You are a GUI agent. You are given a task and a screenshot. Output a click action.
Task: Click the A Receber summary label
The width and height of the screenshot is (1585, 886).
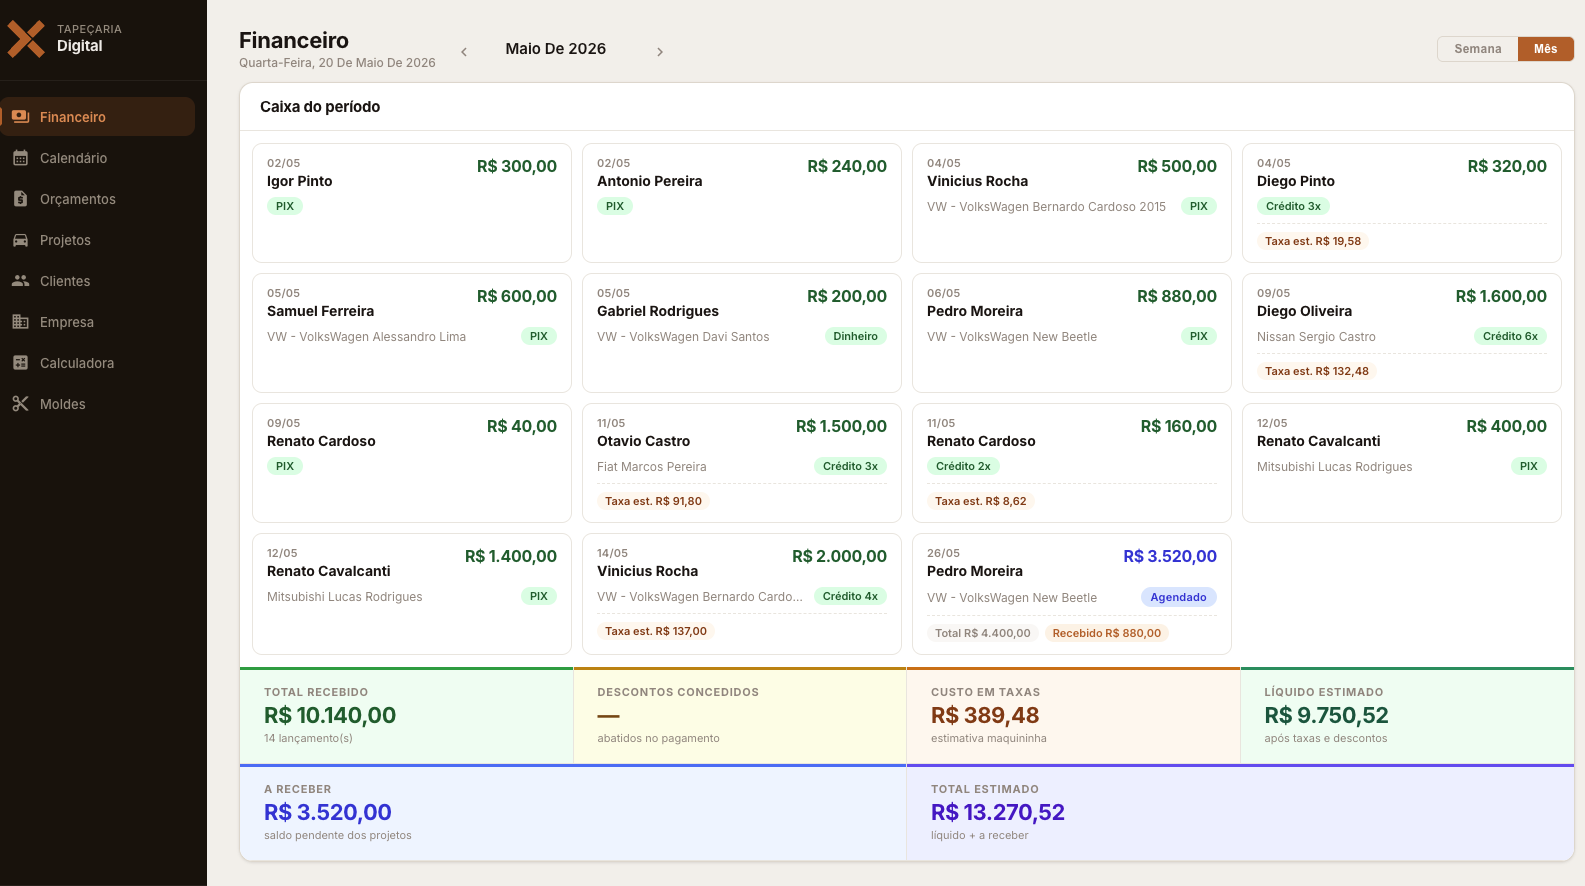(x=297, y=789)
